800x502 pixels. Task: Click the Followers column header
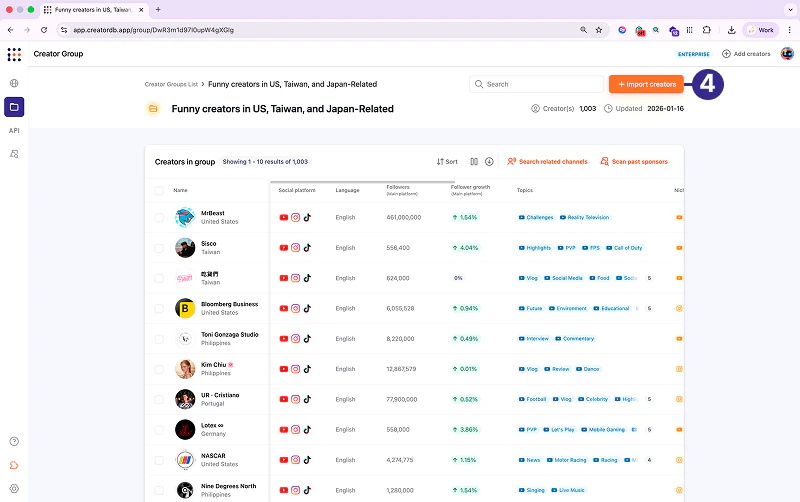[402, 190]
